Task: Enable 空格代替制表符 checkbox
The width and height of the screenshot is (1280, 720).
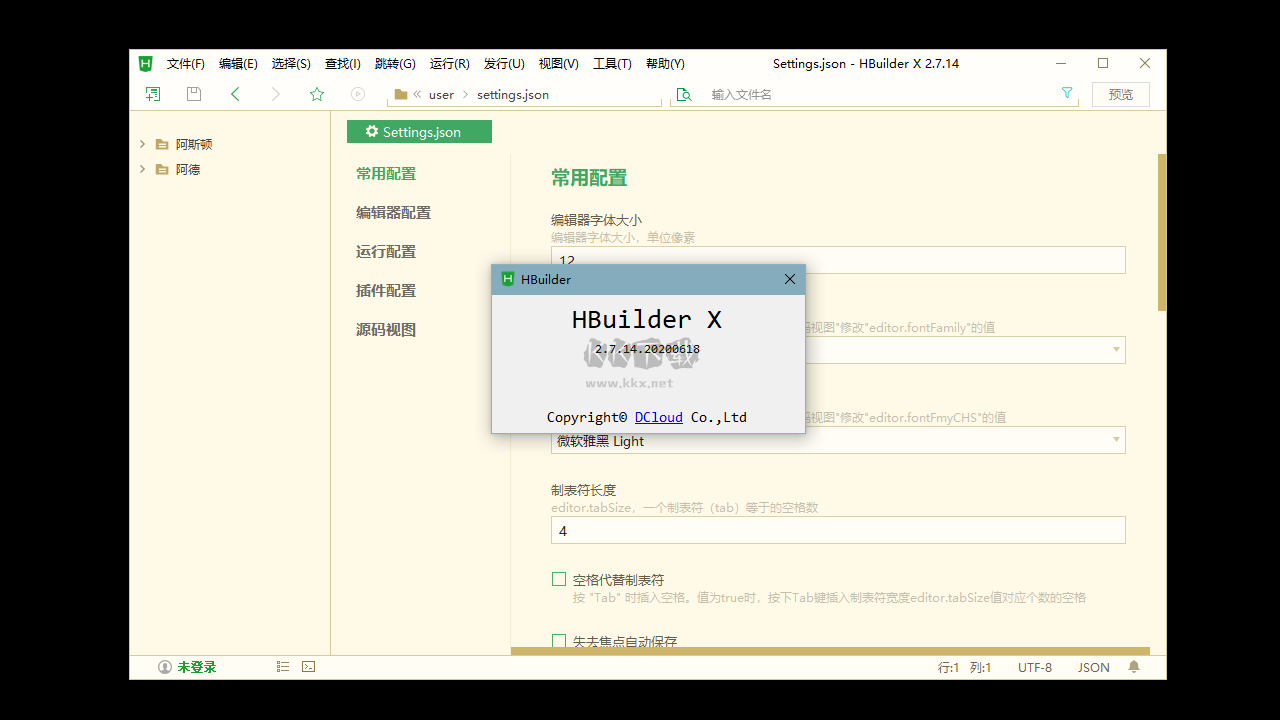Action: tap(559, 578)
